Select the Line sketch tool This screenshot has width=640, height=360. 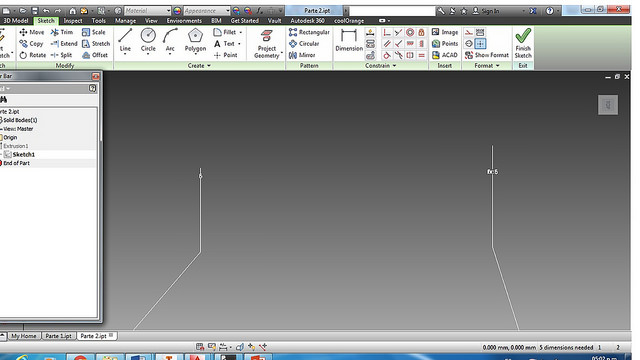(x=125, y=40)
